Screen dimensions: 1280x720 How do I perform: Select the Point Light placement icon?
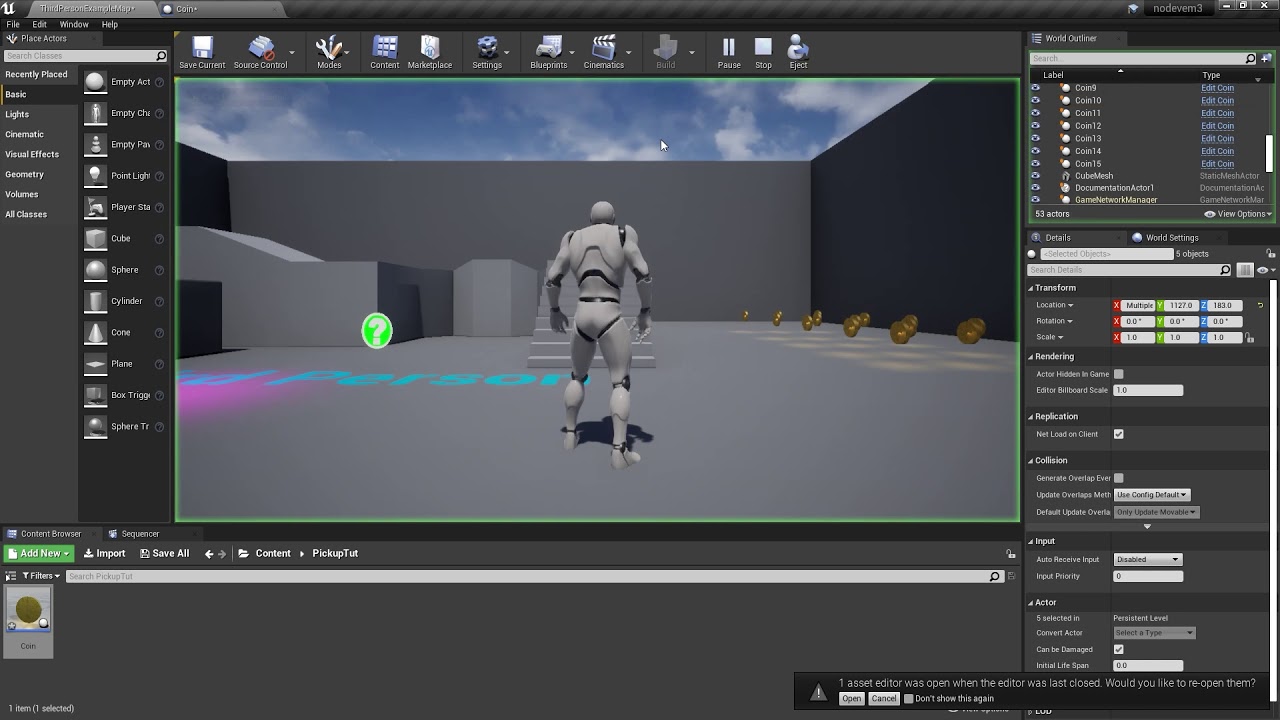pos(95,176)
